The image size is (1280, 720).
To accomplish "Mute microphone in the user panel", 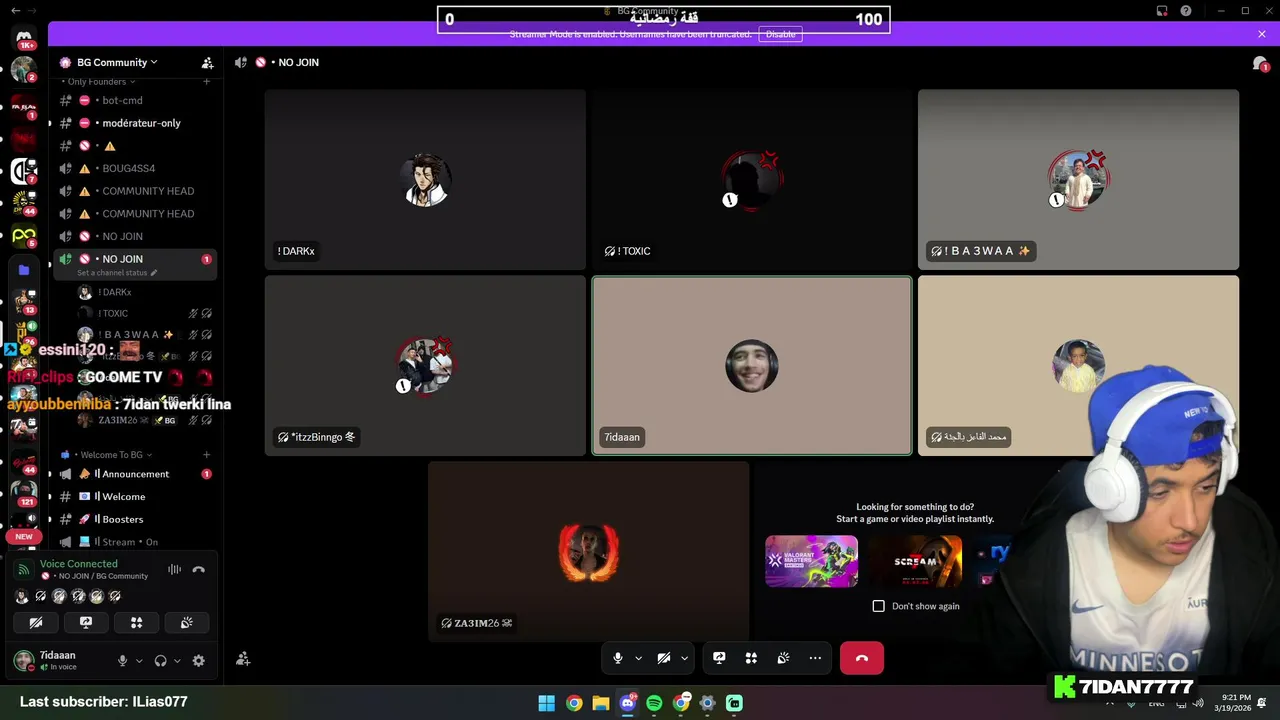I will (x=123, y=661).
